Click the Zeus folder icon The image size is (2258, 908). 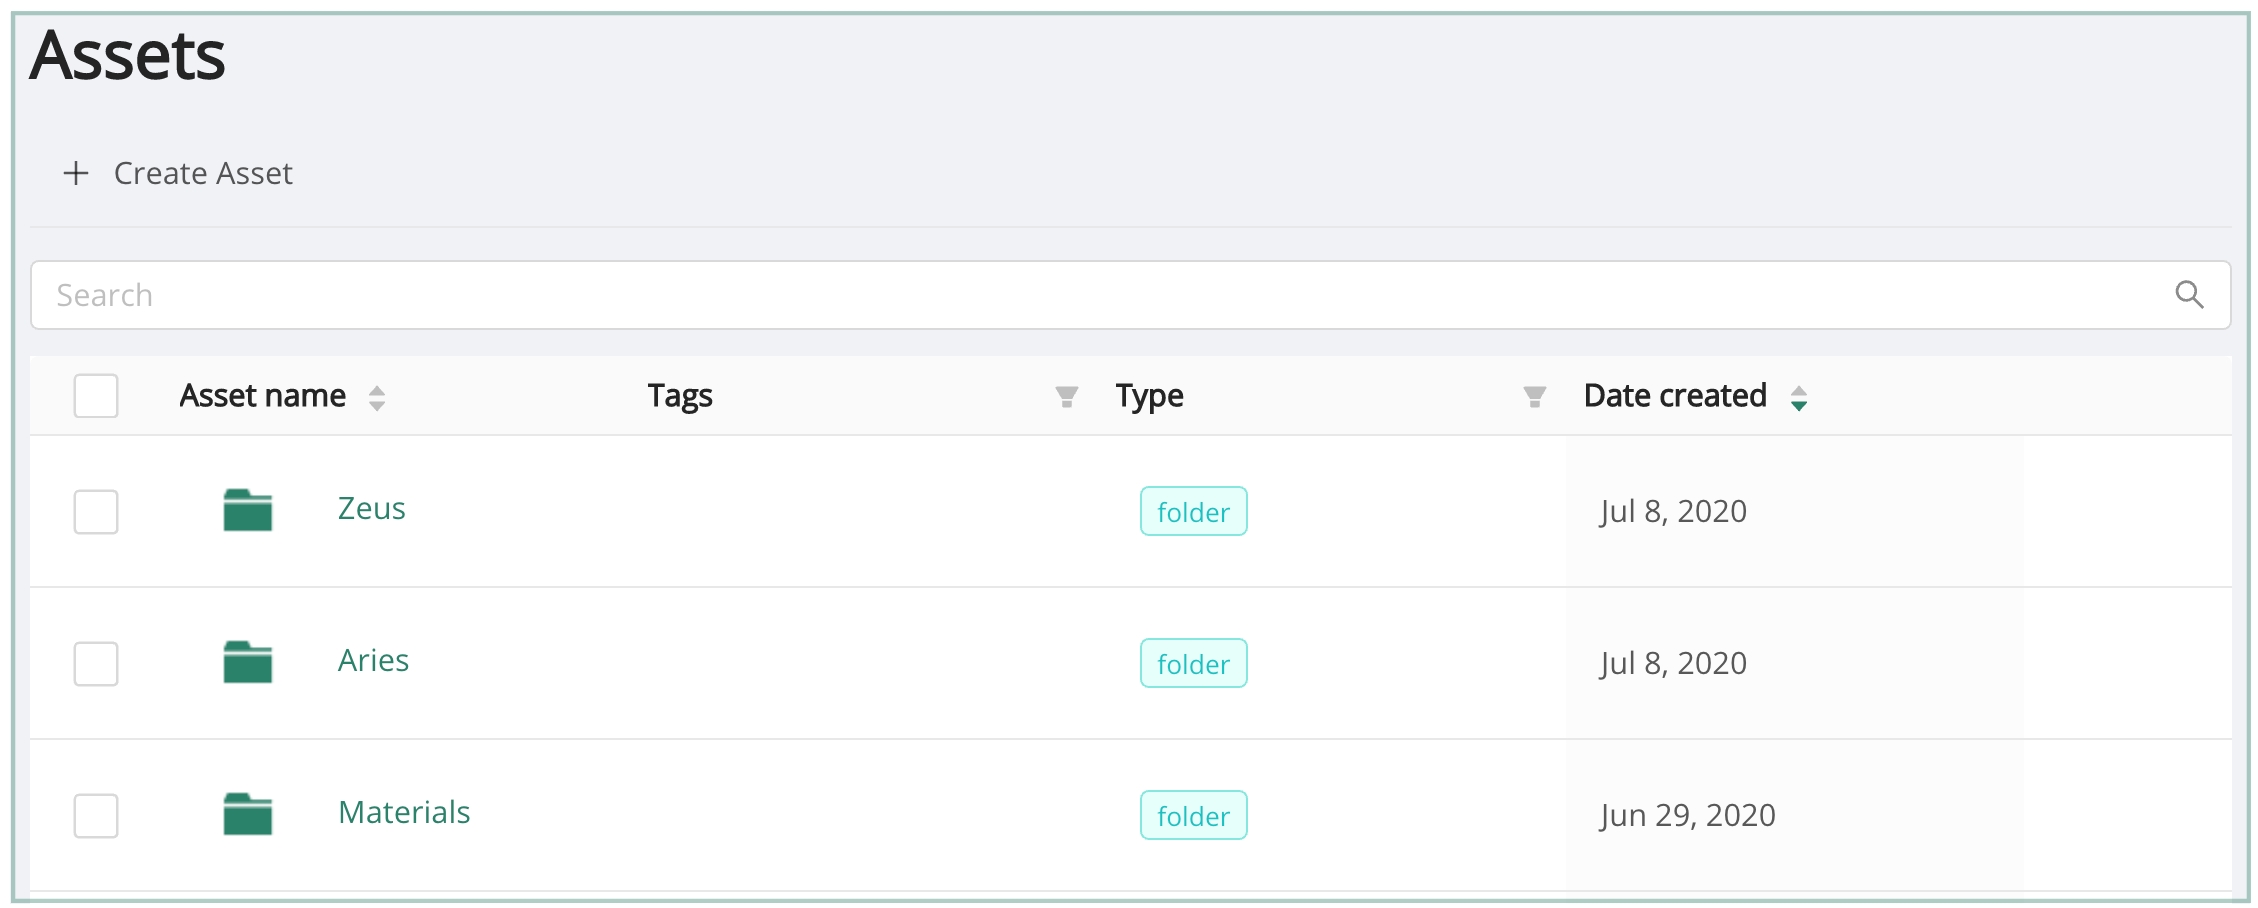(x=248, y=510)
